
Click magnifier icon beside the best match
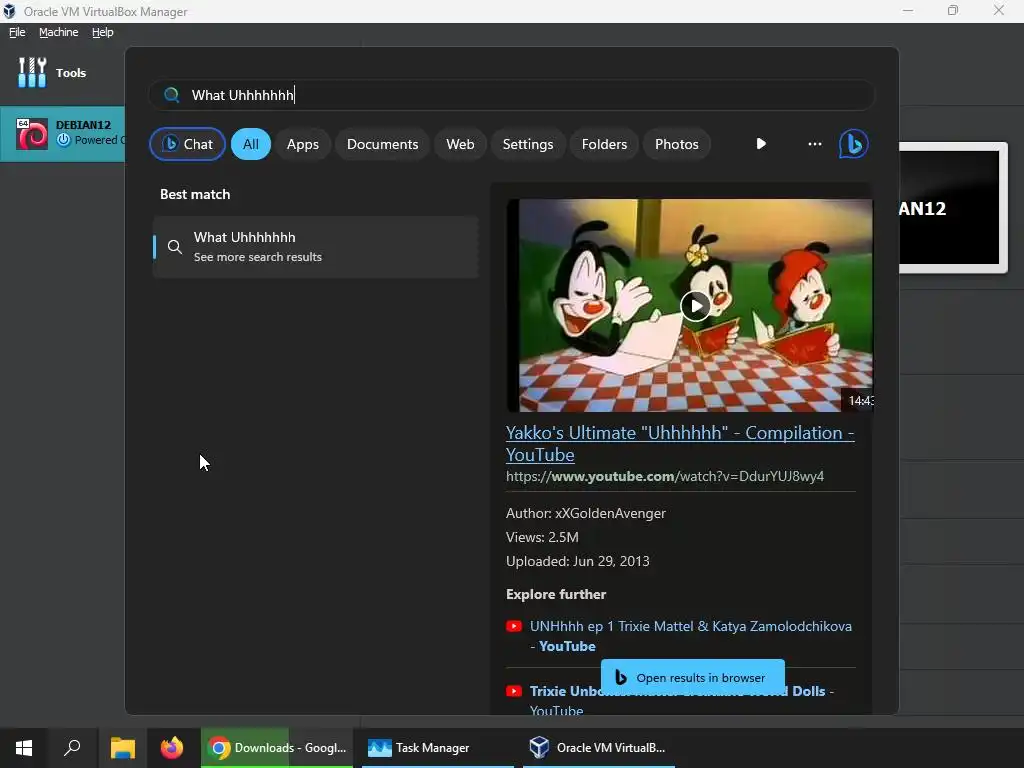[x=174, y=247]
